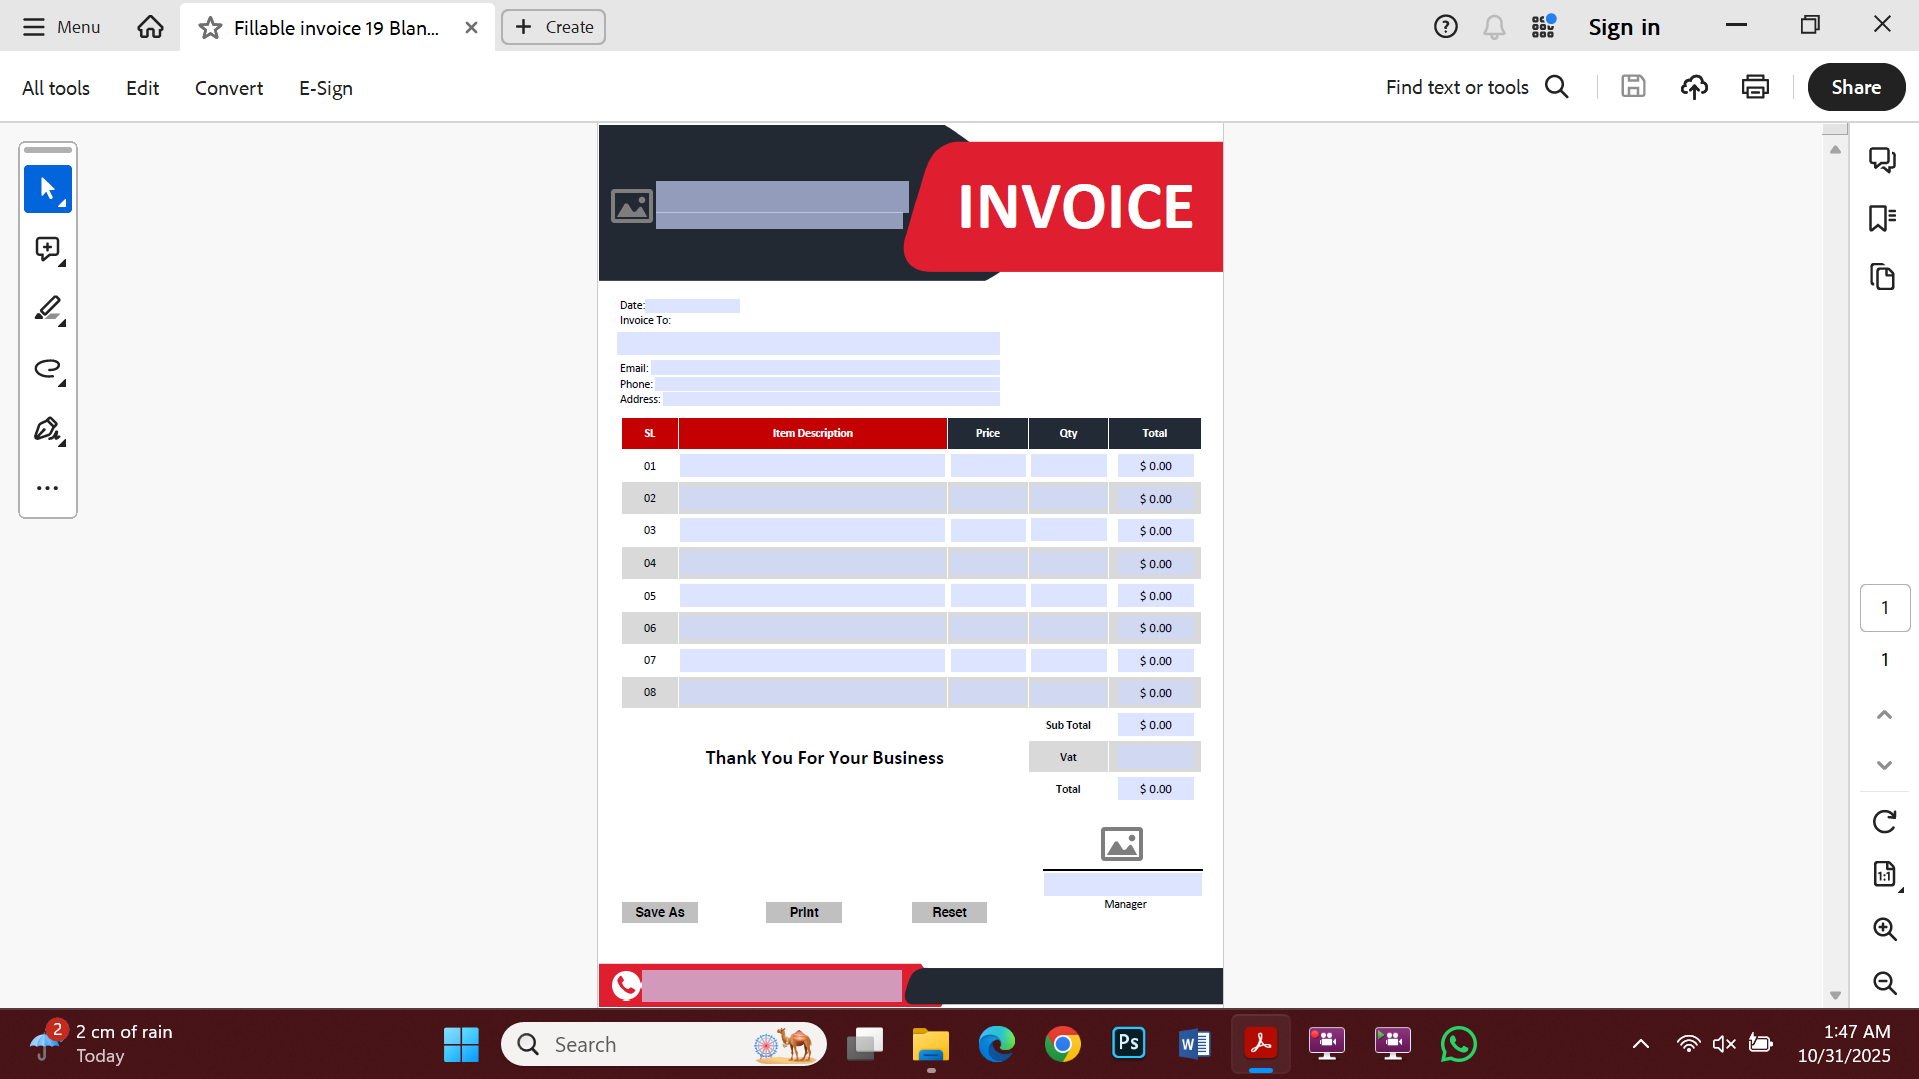The height and width of the screenshot is (1079, 1919).
Task: Select the Highlight text tool
Action: click(x=47, y=309)
